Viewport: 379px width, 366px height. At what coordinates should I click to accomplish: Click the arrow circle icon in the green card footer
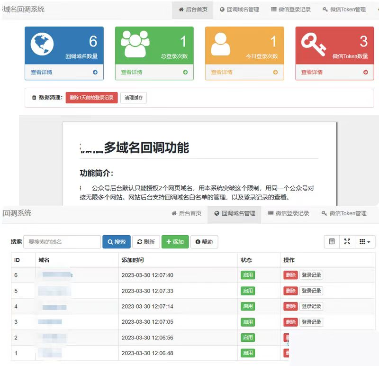coord(185,72)
